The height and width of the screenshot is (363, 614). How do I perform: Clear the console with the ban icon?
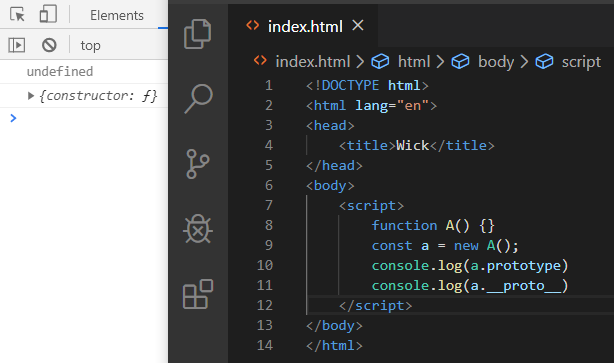[49, 45]
